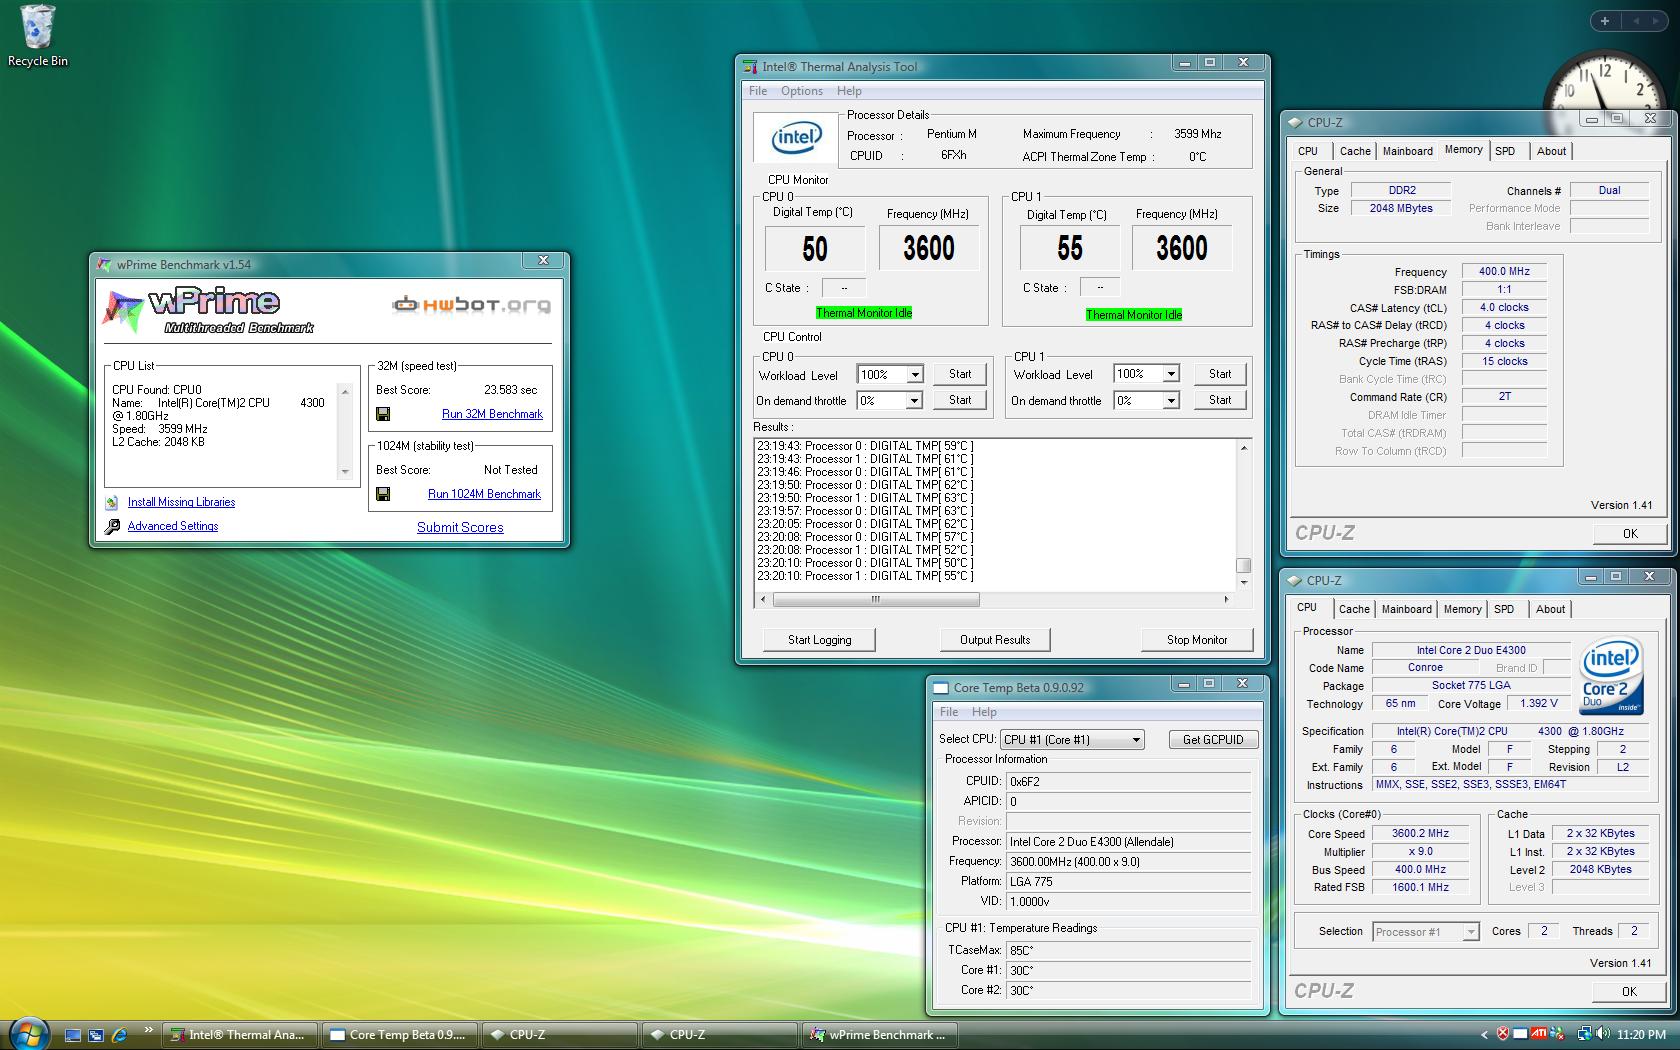
Task: Switch to Core Temp Beta taskbar button
Action: [x=400, y=1035]
